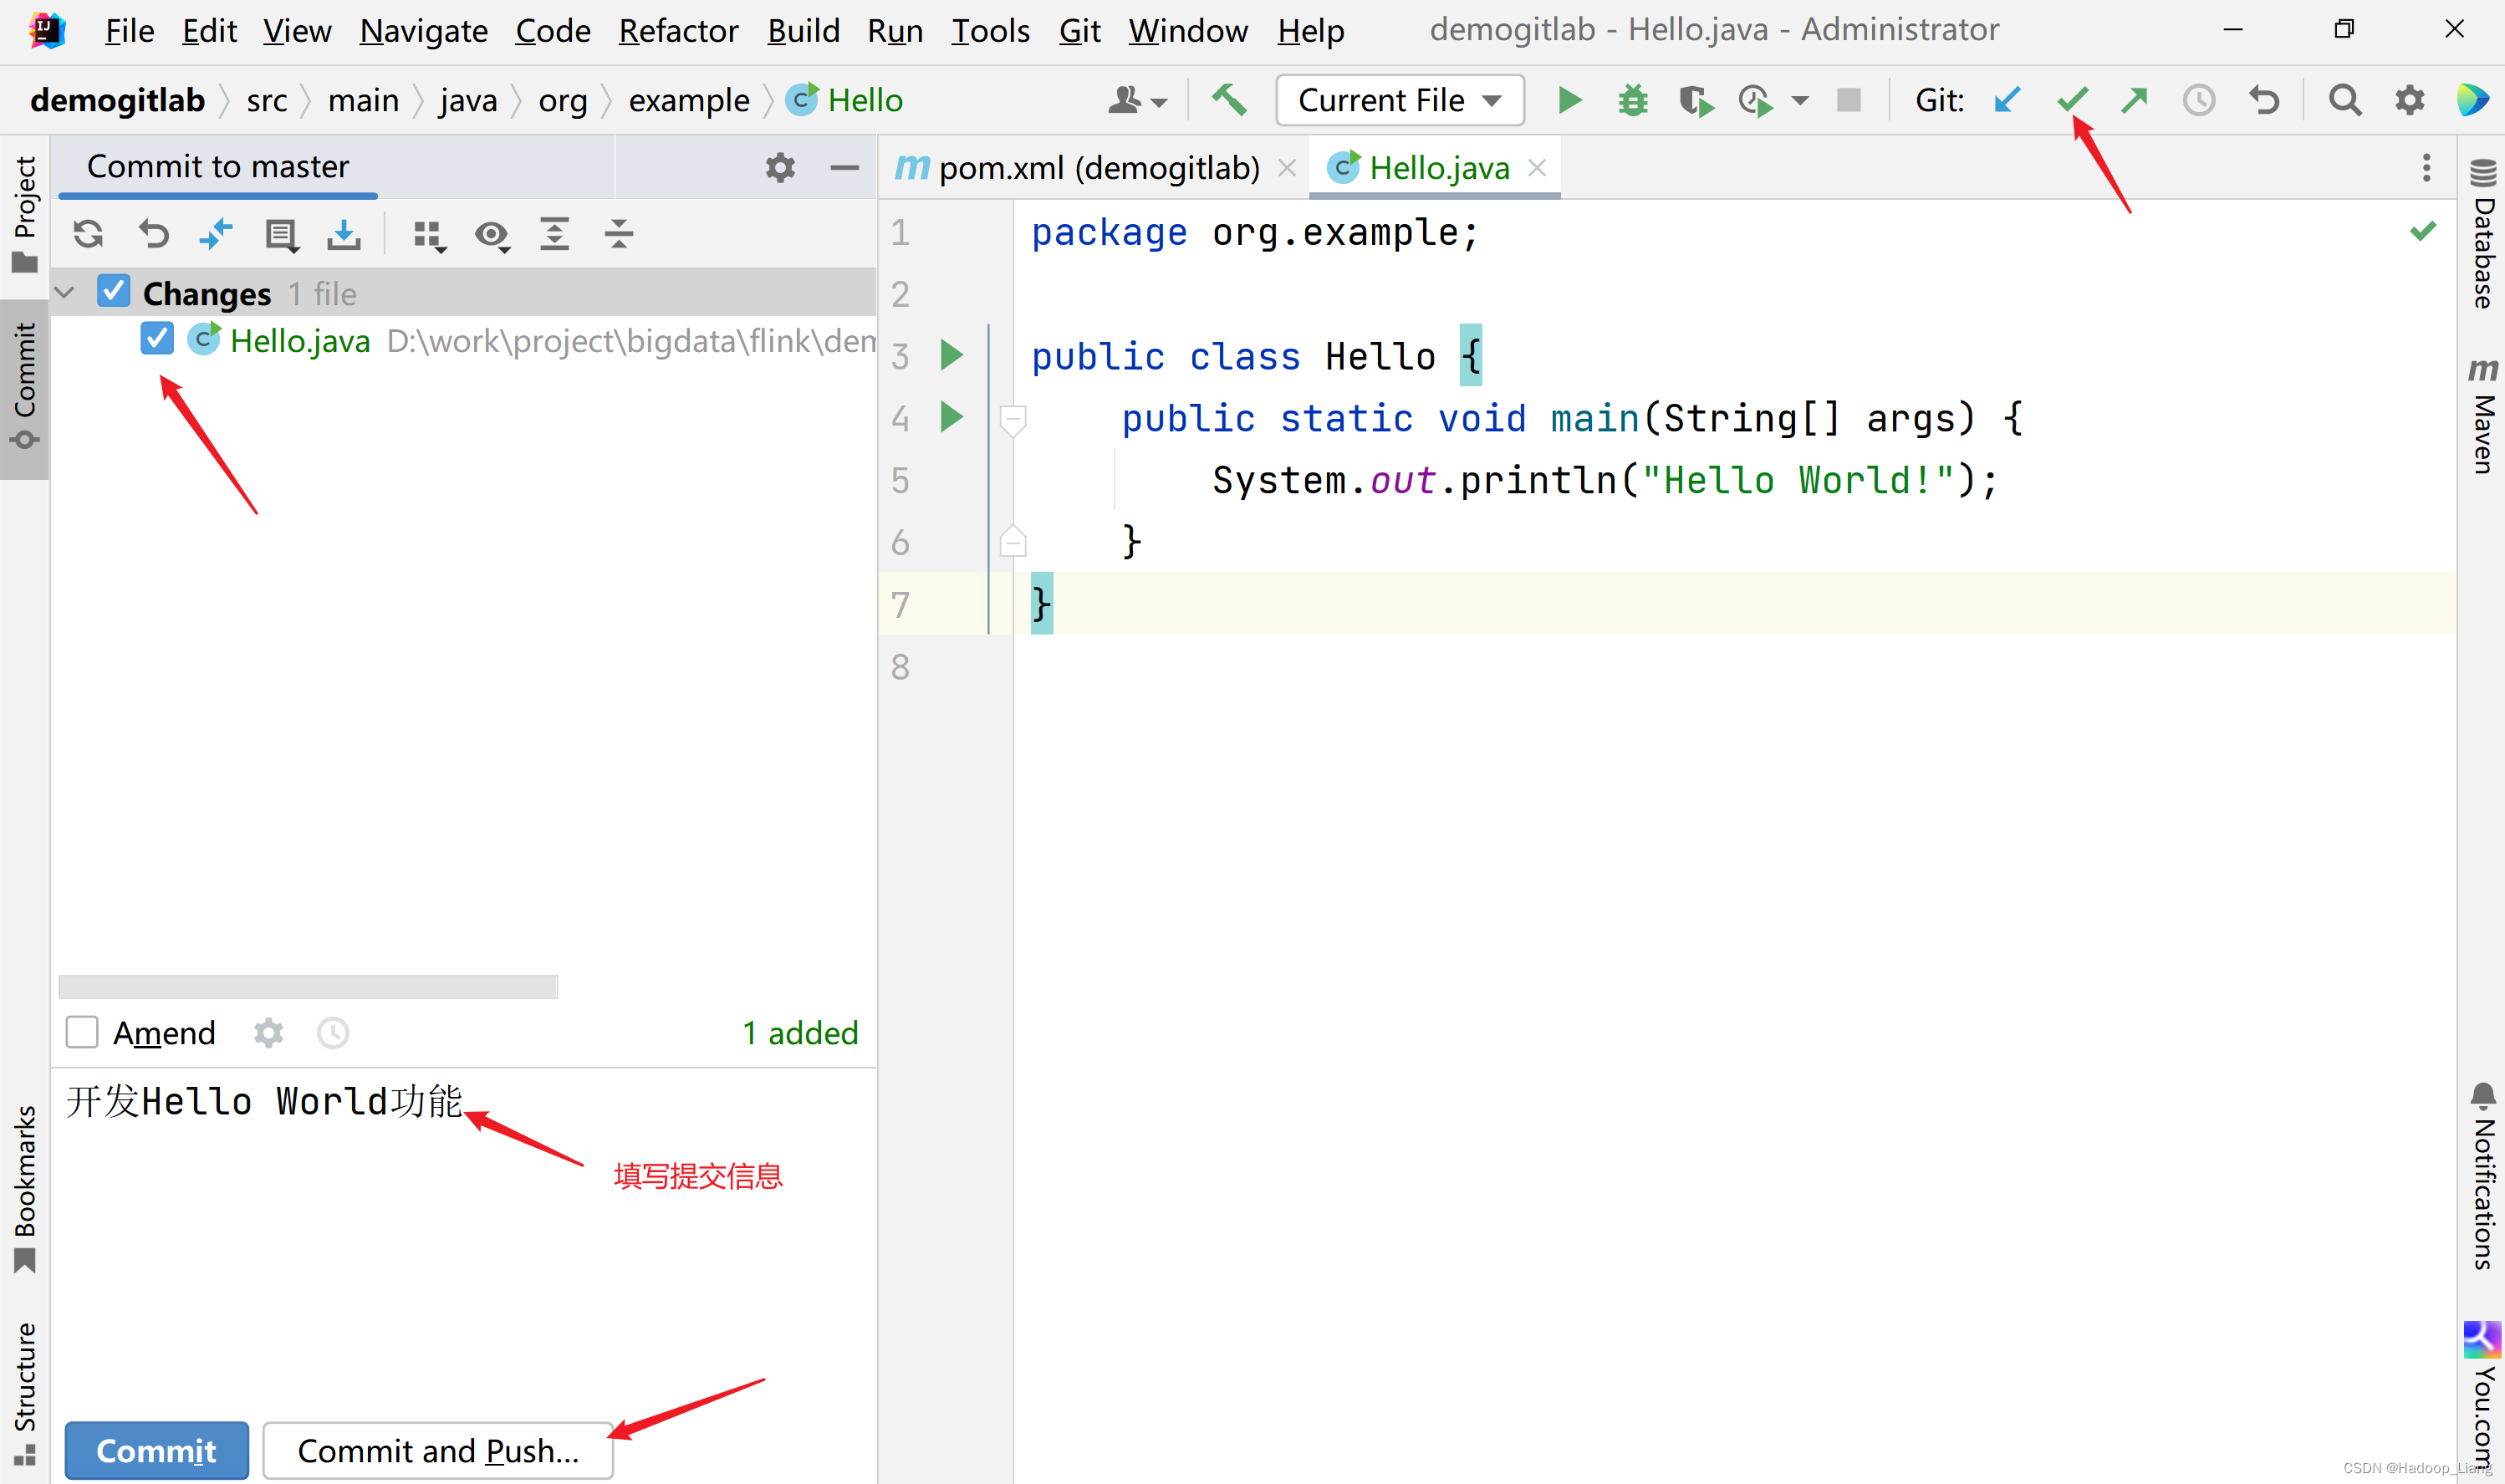Toggle the Changes group checkbox

[114, 292]
